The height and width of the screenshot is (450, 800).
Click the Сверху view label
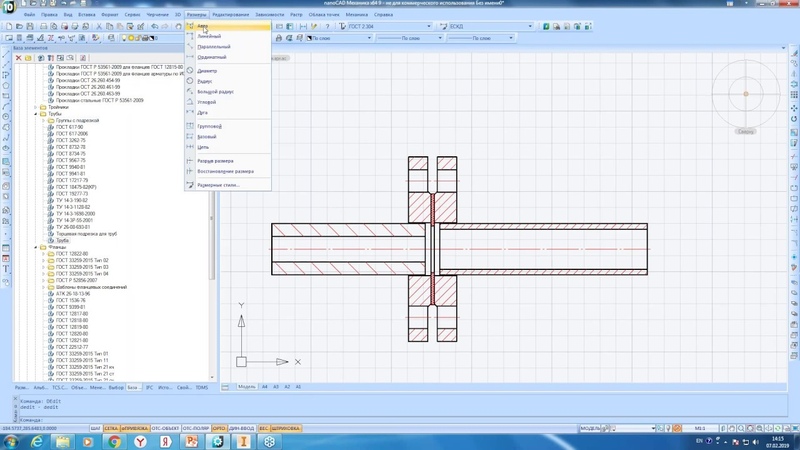point(746,132)
